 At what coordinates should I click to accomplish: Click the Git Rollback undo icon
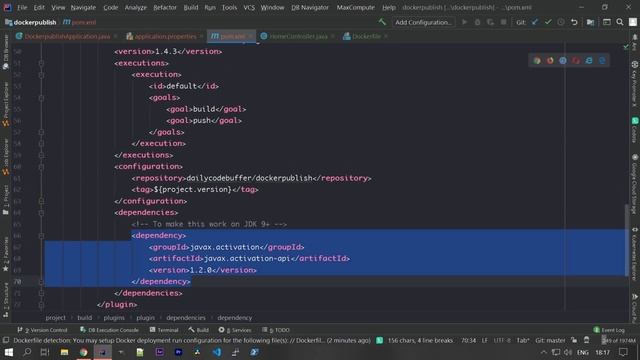point(574,22)
